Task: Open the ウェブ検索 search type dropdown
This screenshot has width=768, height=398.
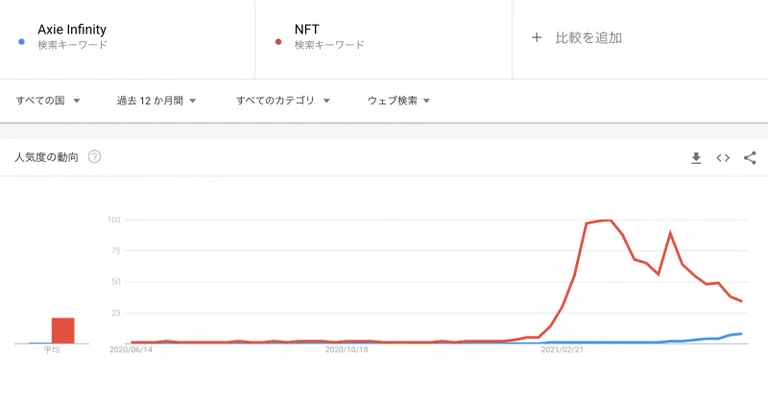Action: (x=399, y=100)
